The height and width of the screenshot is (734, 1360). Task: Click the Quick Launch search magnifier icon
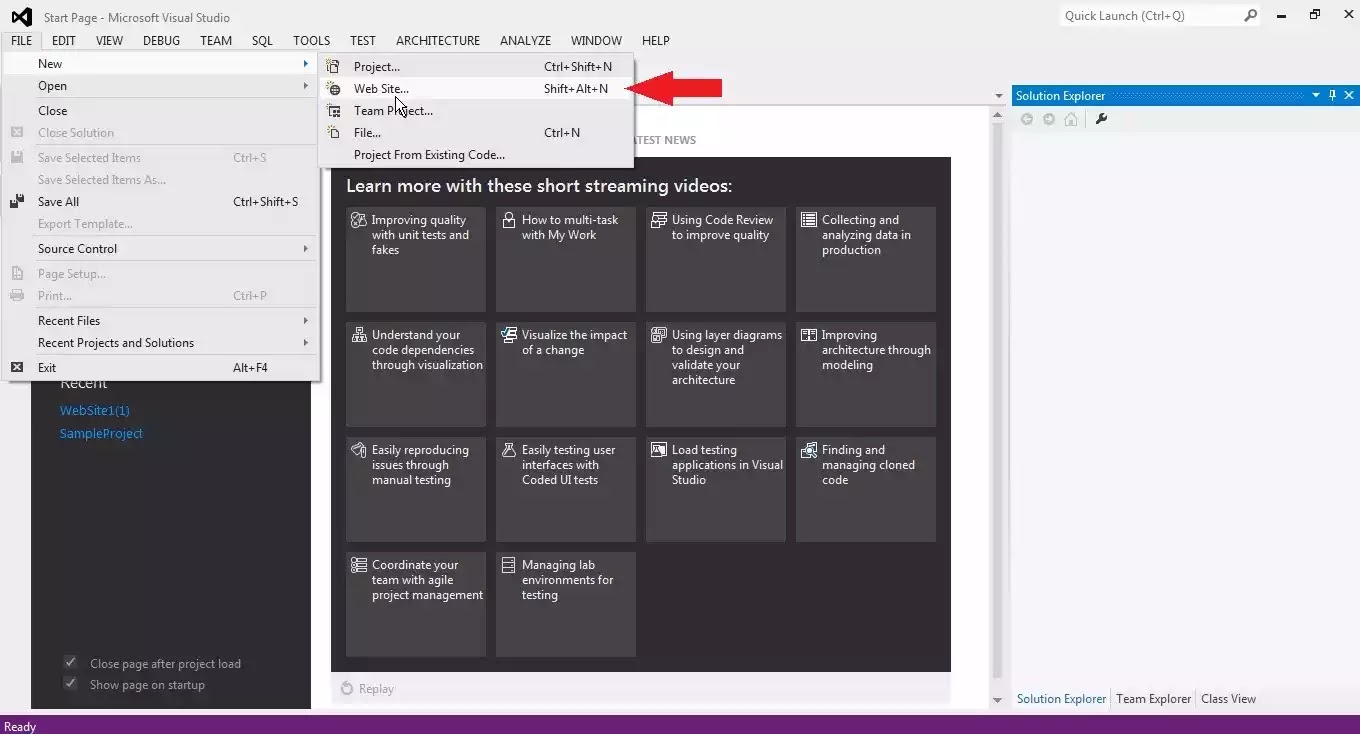tap(1250, 16)
